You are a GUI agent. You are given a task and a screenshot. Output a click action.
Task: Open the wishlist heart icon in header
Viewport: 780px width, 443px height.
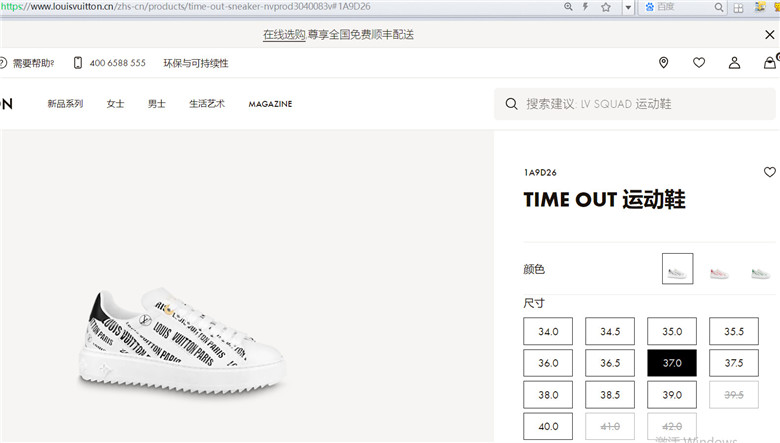pos(699,63)
